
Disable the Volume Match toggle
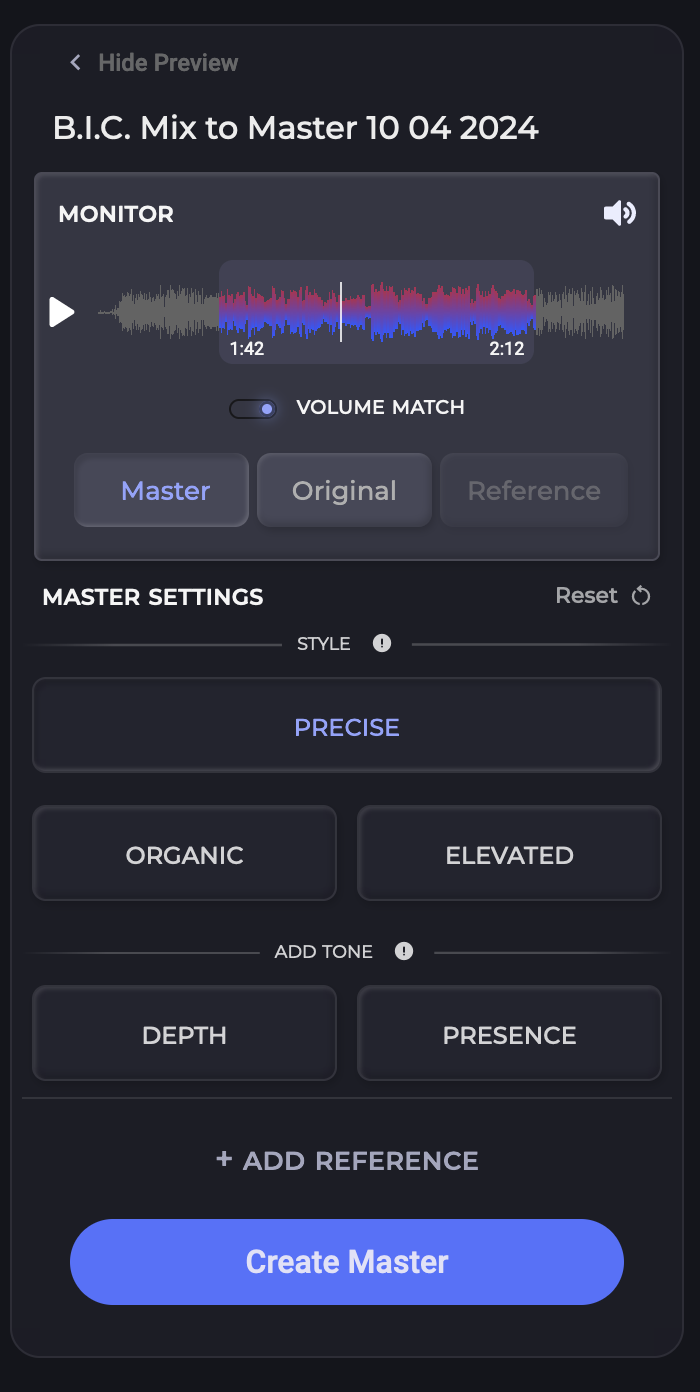click(x=253, y=408)
